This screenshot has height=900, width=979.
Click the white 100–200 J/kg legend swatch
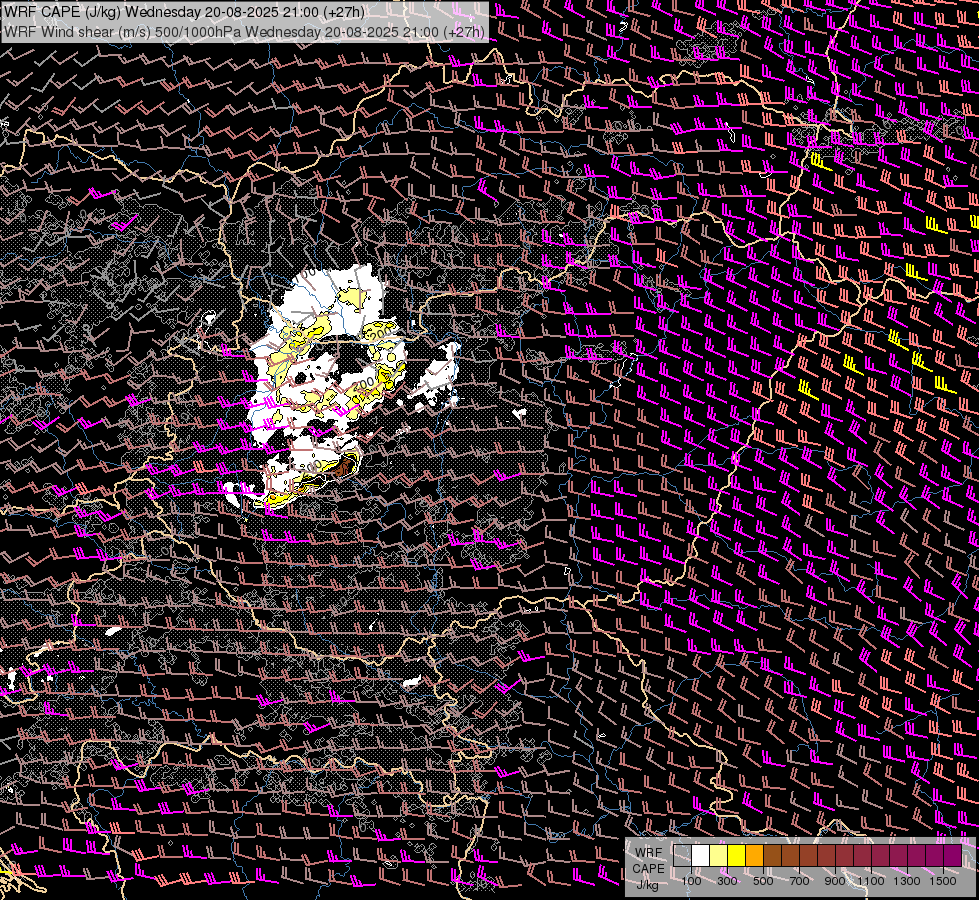point(701,856)
